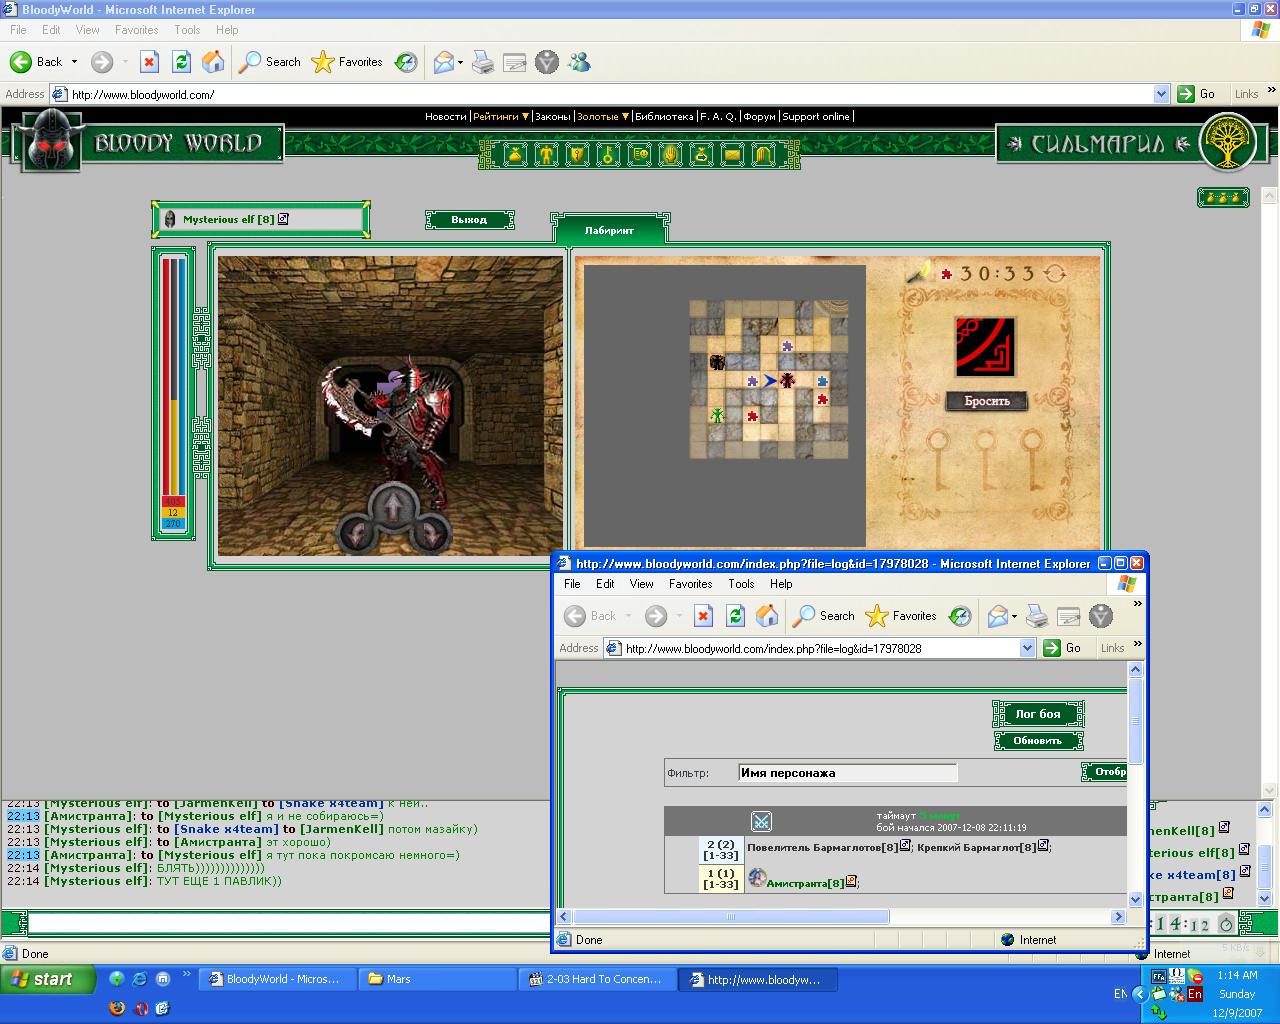
Task: Click the Законы navigation link
Action: [x=552, y=116]
